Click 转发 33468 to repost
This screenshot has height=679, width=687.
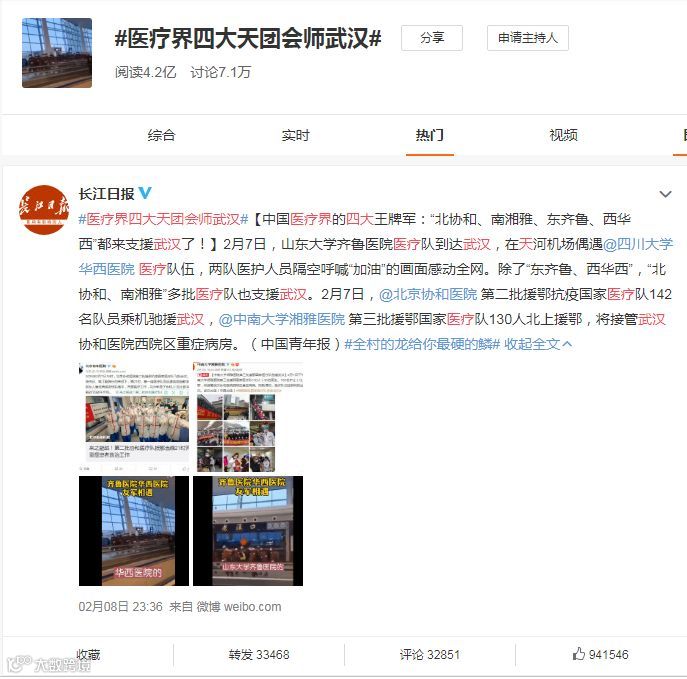259,655
